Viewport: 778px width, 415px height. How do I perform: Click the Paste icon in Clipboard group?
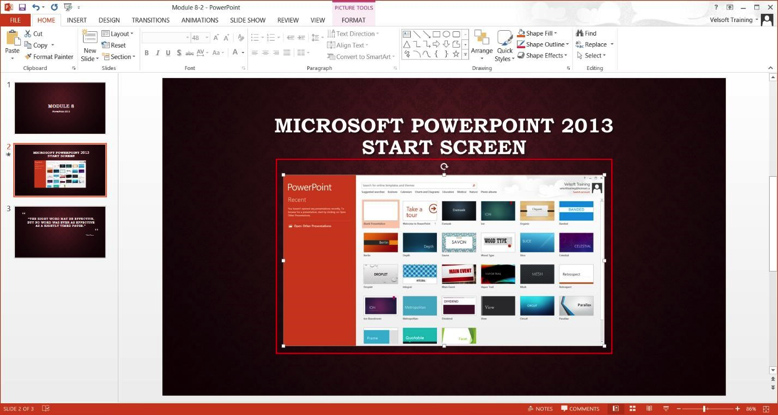point(12,40)
